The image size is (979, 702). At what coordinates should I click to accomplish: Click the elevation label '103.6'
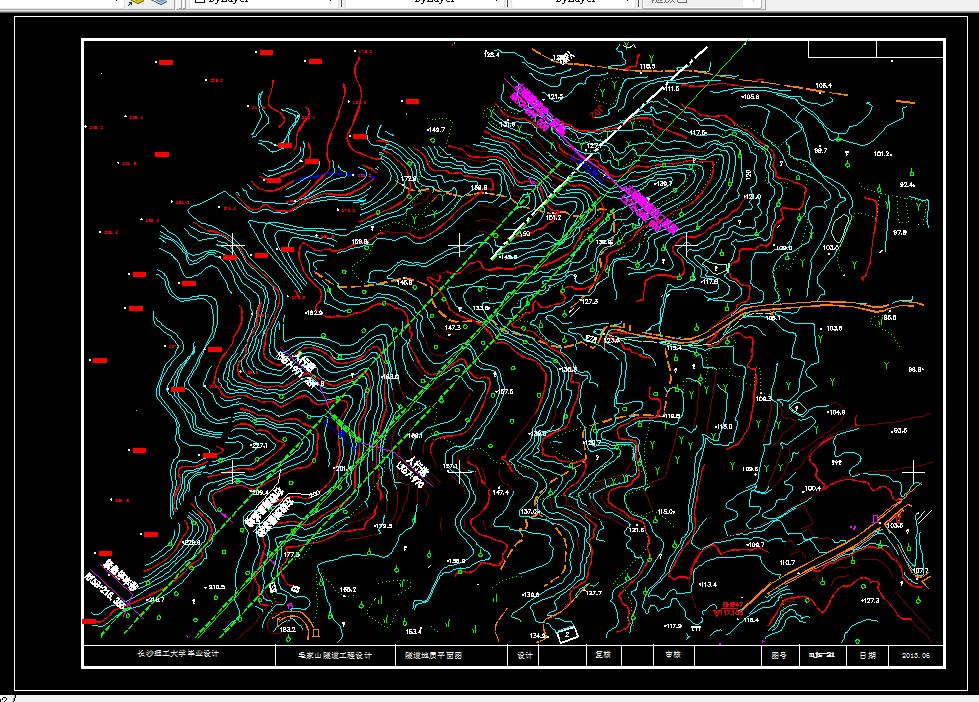[x=834, y=328]
